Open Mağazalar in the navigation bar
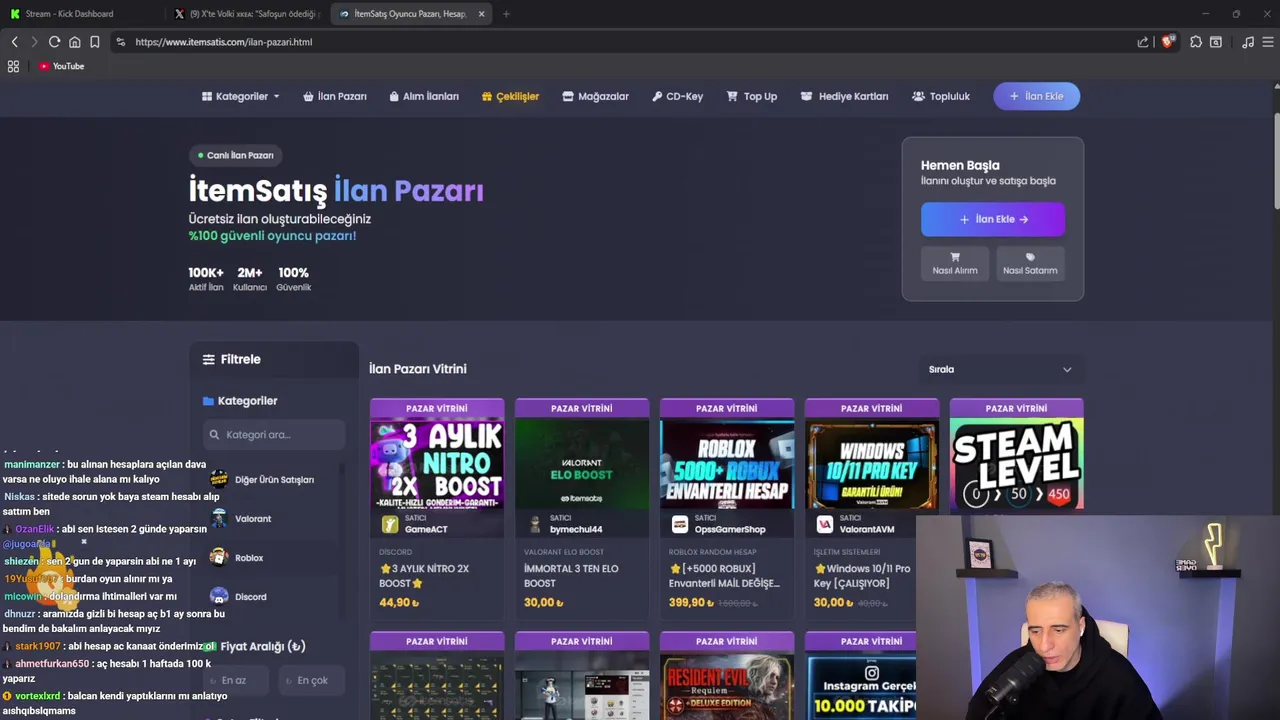The image size is (1280, 720). tap(595, 96)
